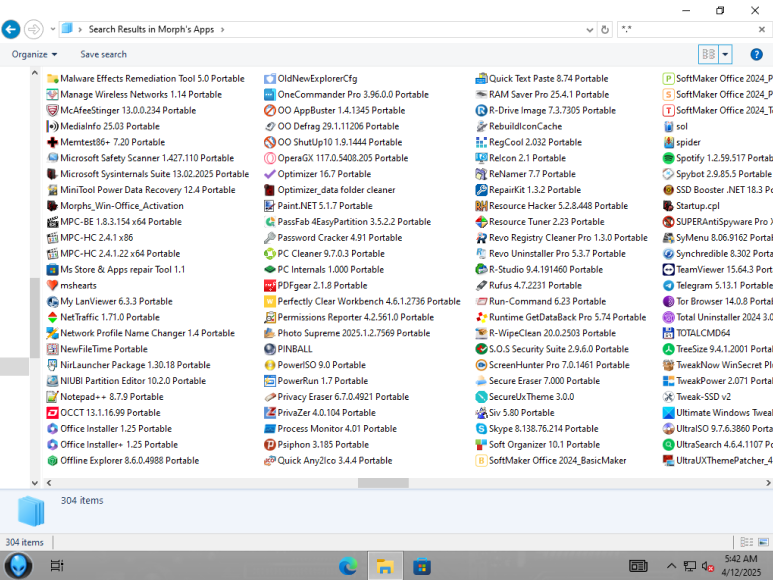Expand the recent locations dropdown arrow
This screenshot has height=580, width=773.
click(x=52, y=30)
